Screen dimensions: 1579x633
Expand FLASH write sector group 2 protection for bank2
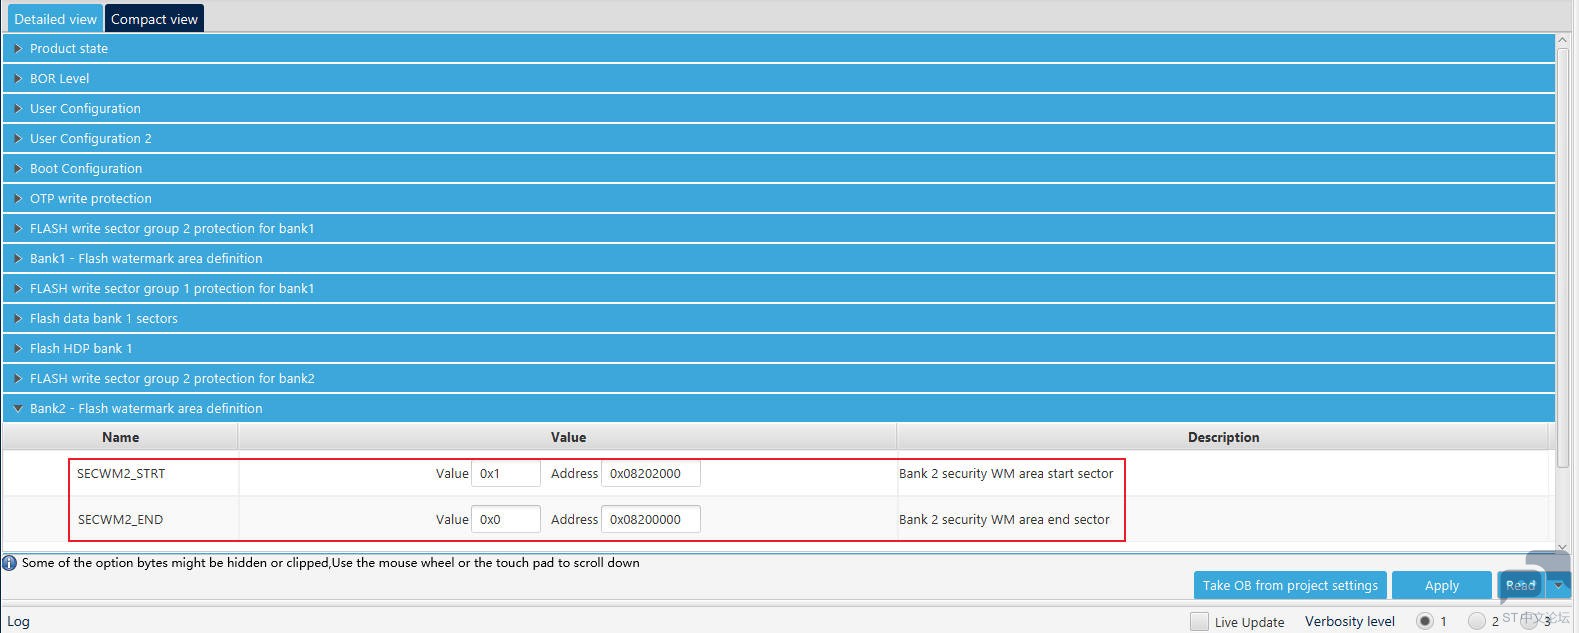(x=778, y=378)
